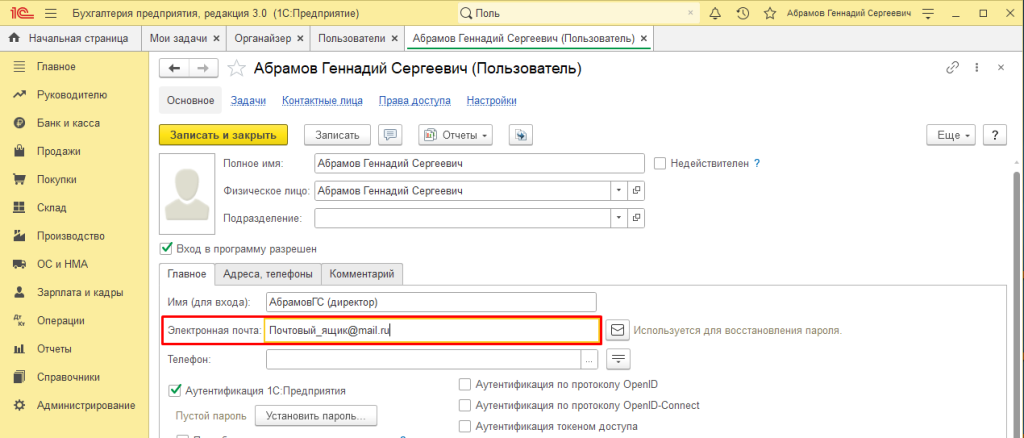Click the Зарплата и кадры person icon
This screenshot has height=438, width=1024.
(x=19, y=292)
